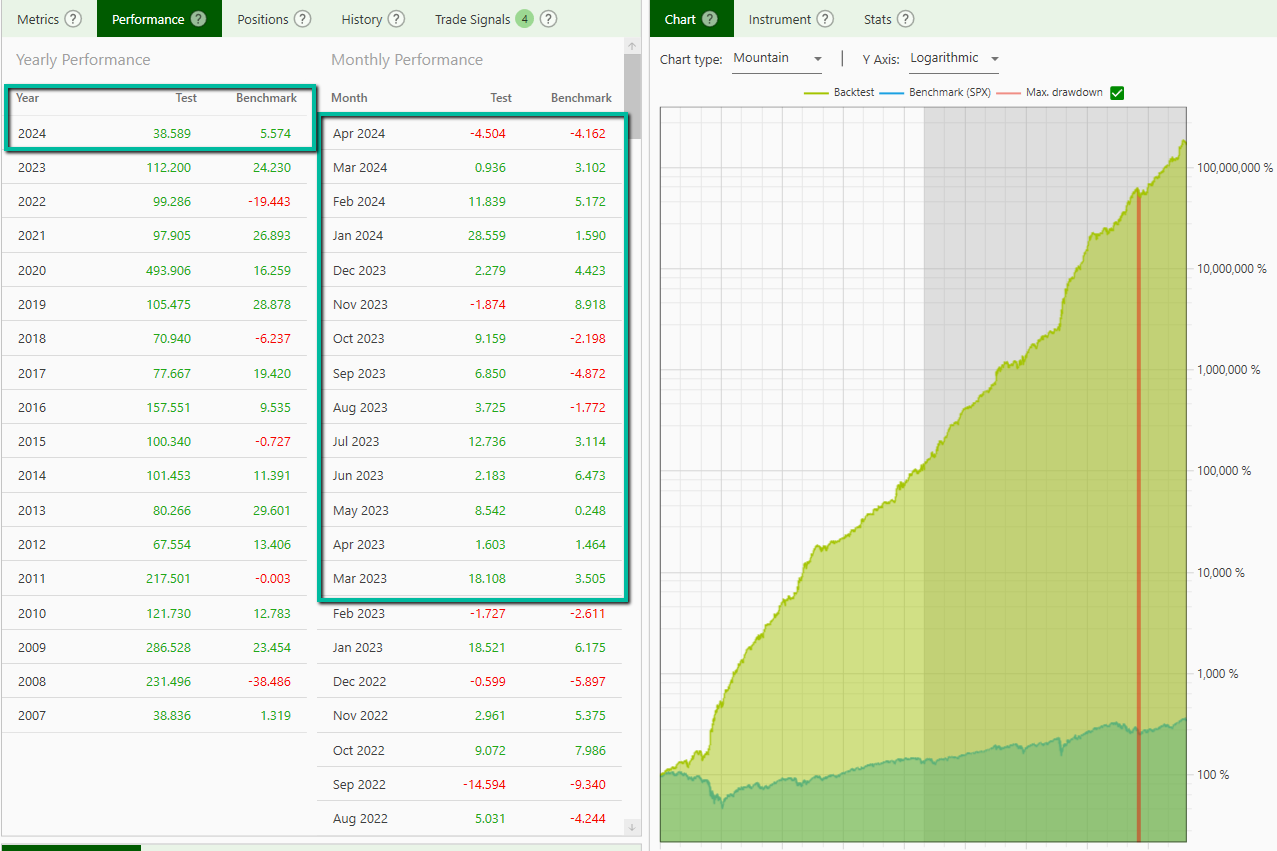Screen dimensions: 1277x851
Task: Select the 2024 yearly row
Action: pyautogui.click(x=155, y=133)
